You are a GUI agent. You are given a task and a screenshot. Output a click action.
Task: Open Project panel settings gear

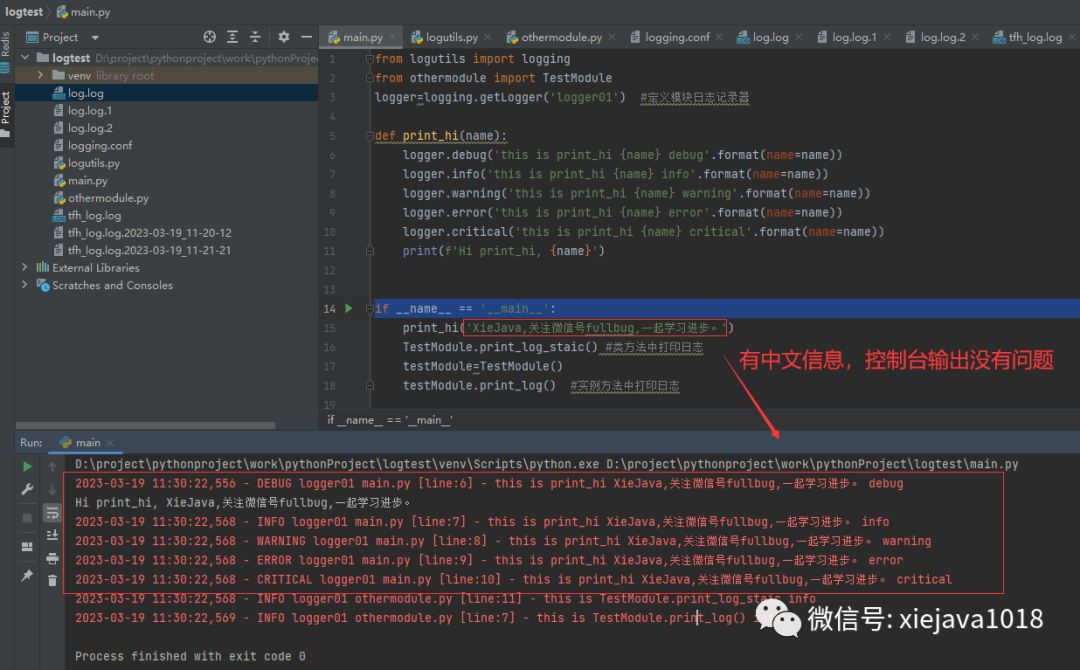pyautogui.click(x=284, y=37)
